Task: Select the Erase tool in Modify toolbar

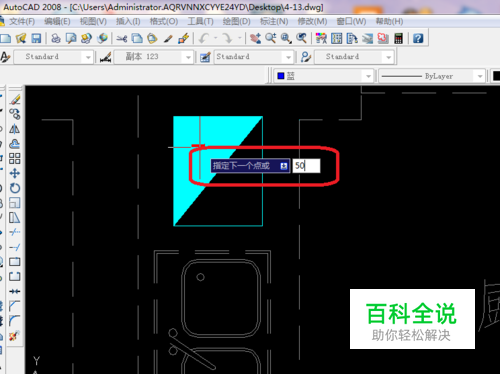Action: [x=15, y=99]
